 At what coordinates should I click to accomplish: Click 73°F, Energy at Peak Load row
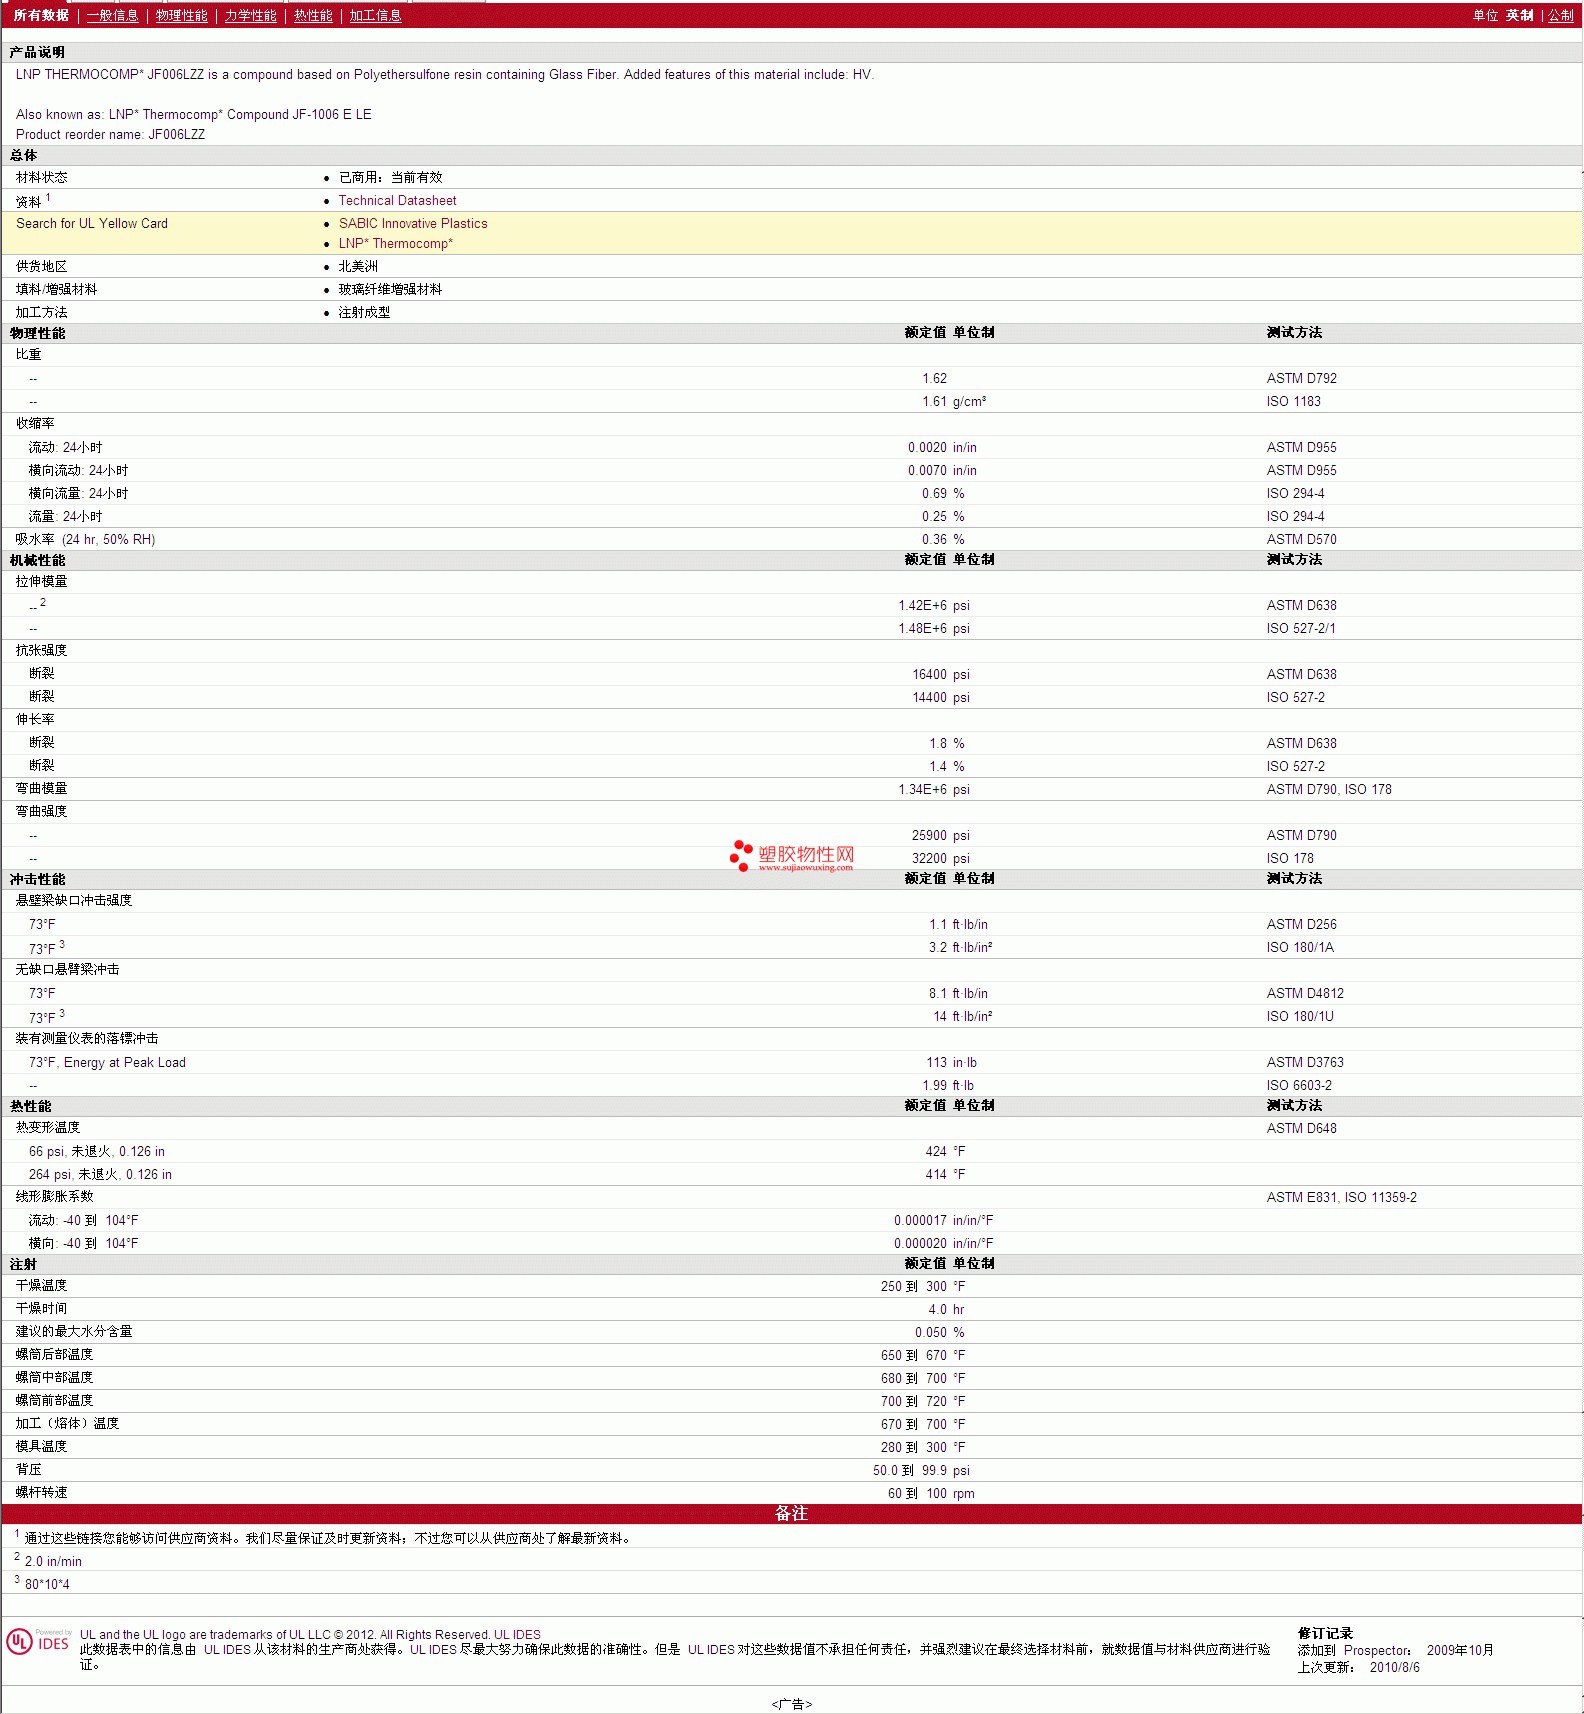[791, 1062]
